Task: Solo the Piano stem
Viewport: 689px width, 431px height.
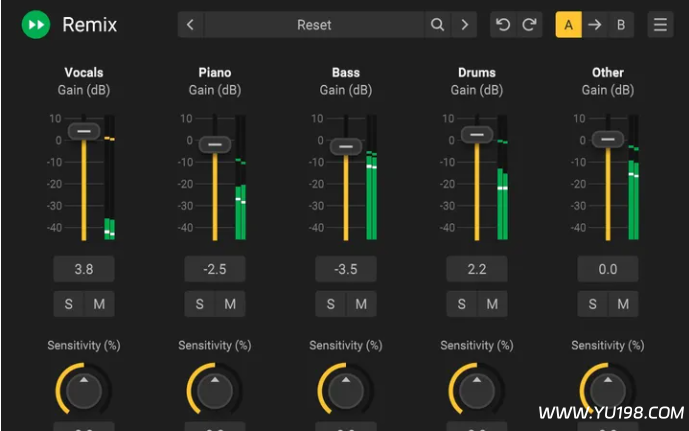Action: point(199,304)
